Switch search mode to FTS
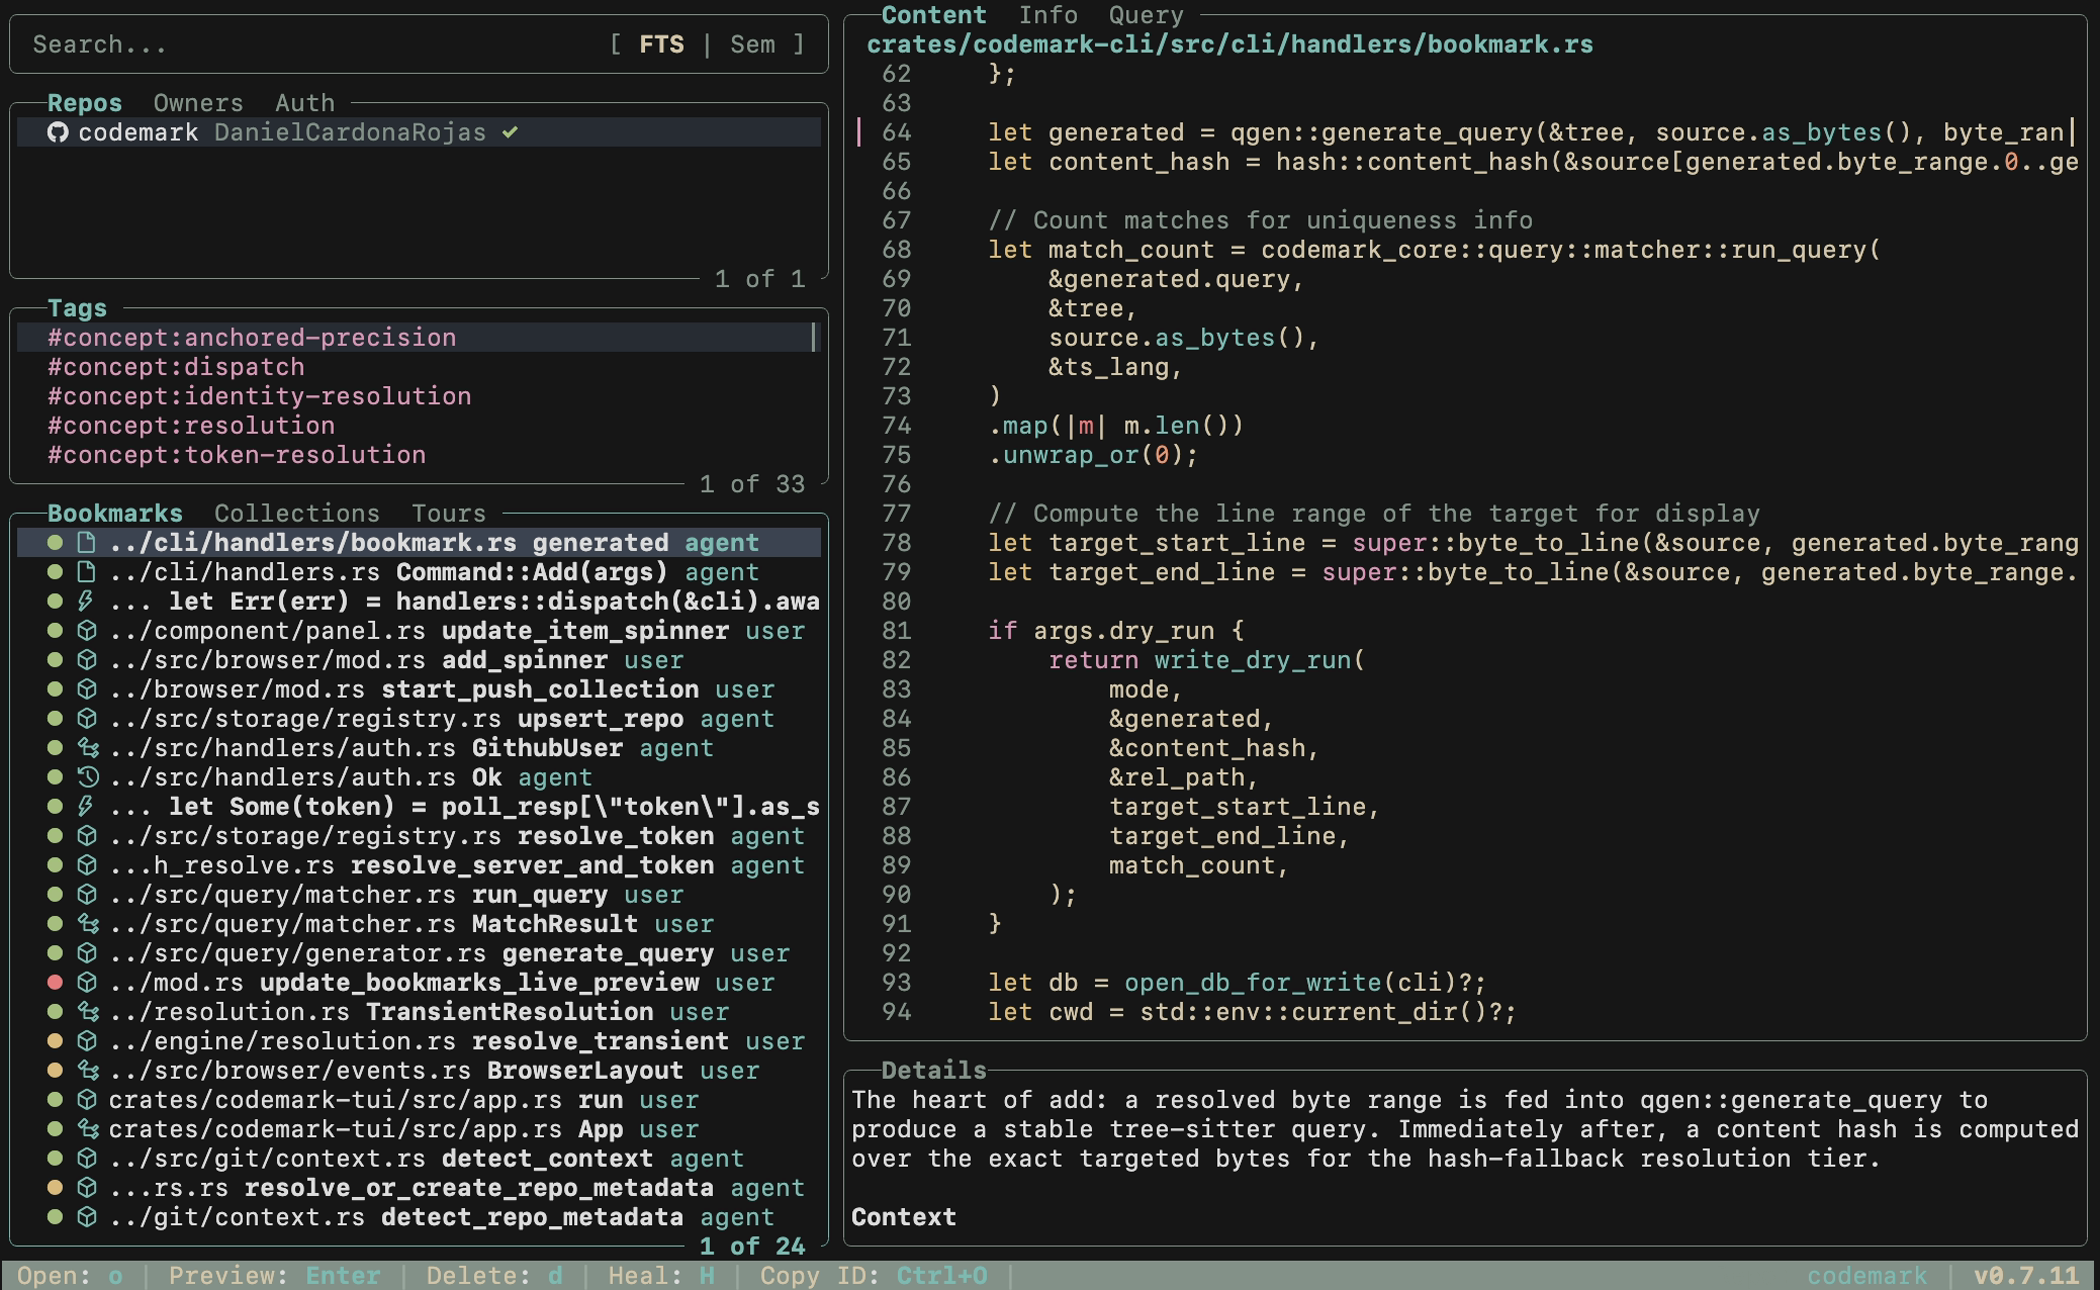The height and width of the screenshot is (1290, 2100). click(x=662, y=44)
